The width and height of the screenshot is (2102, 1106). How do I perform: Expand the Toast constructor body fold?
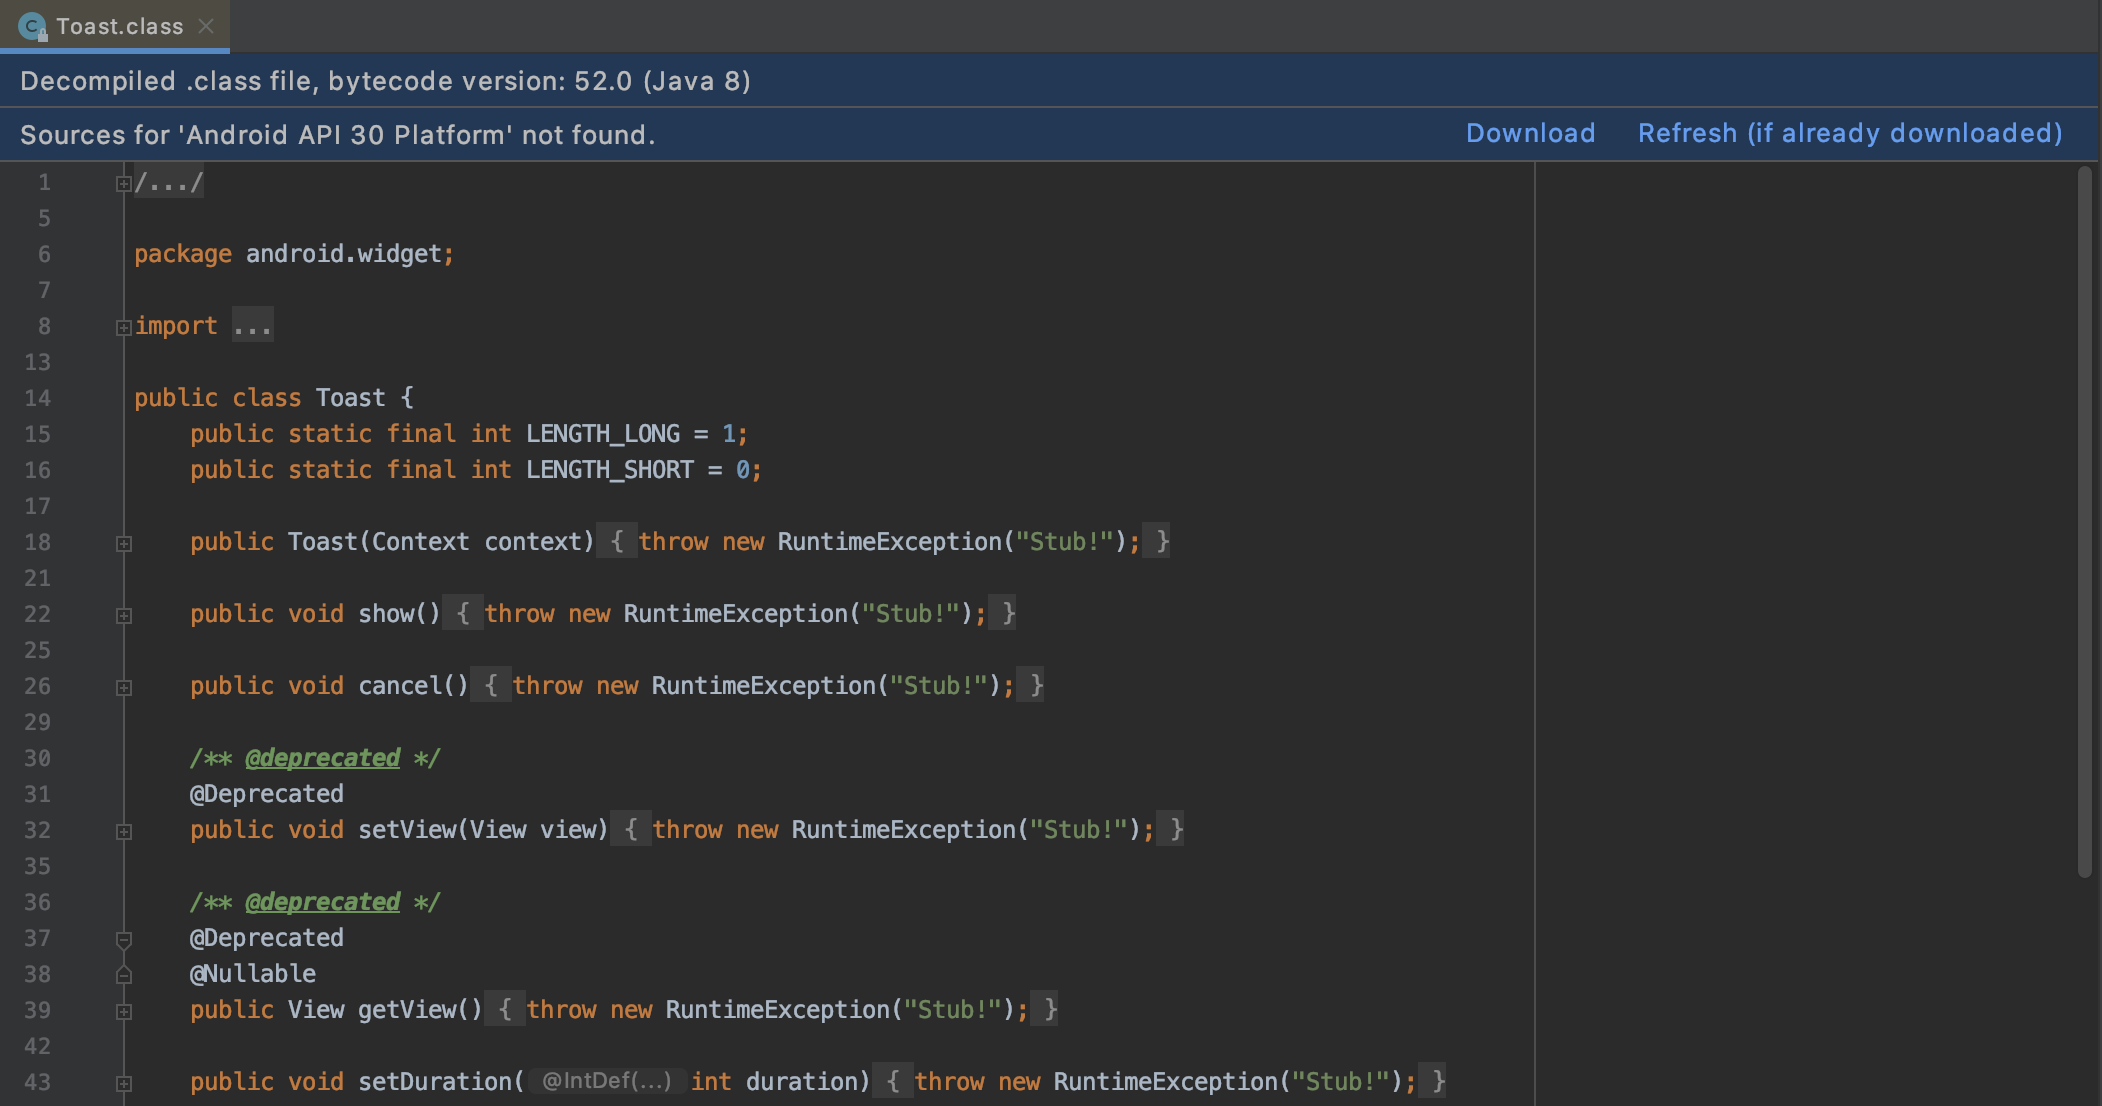point(123,543)
